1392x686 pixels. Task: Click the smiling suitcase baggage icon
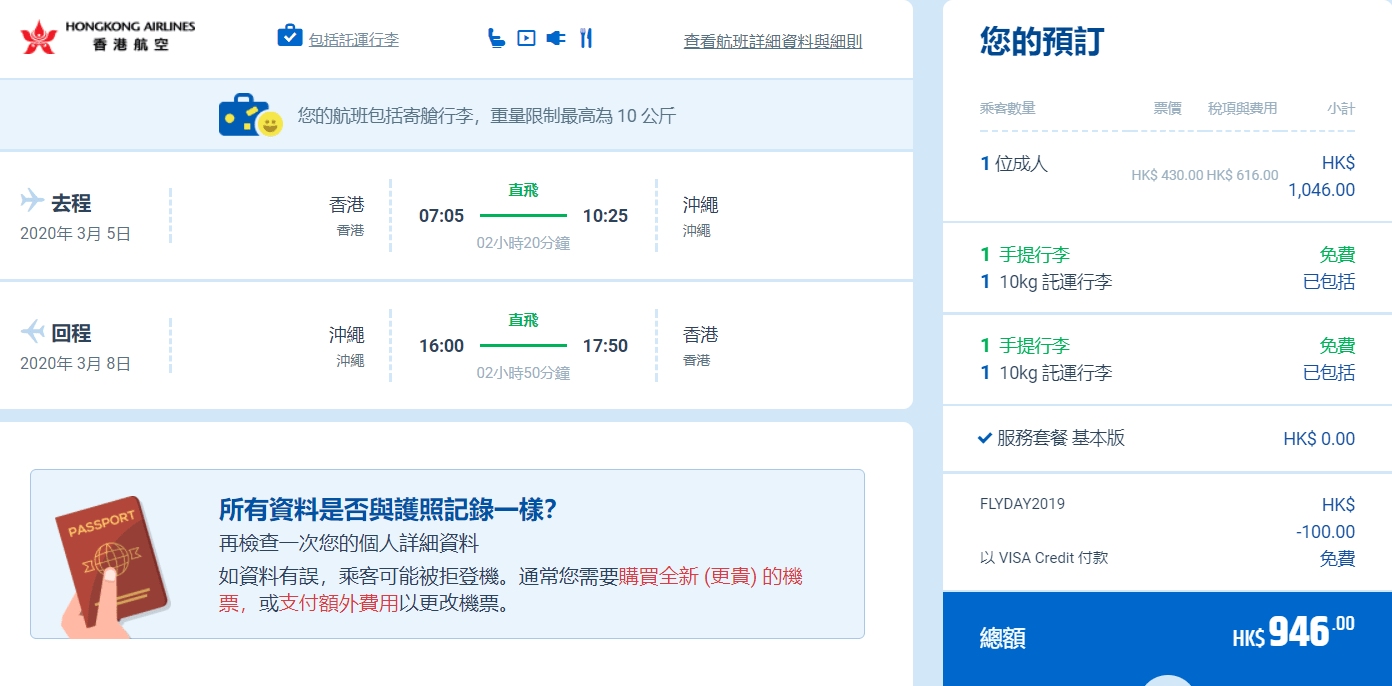tap(251, 115)
